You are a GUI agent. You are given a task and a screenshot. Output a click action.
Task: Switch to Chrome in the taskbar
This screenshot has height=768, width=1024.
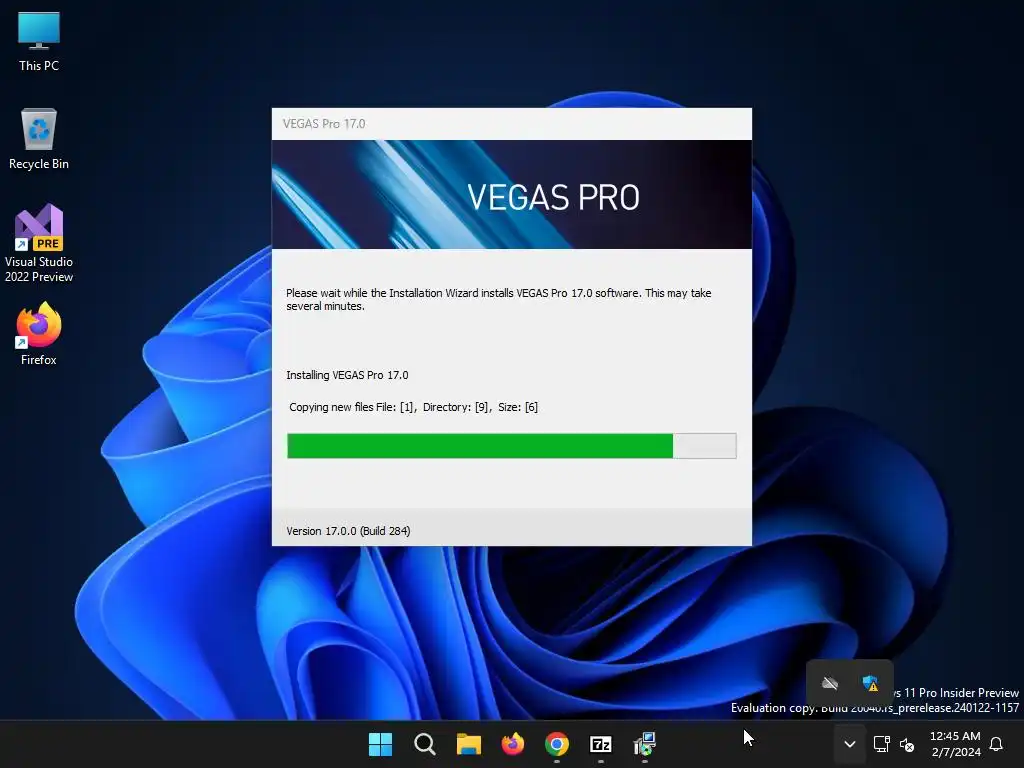click(556, 744)
